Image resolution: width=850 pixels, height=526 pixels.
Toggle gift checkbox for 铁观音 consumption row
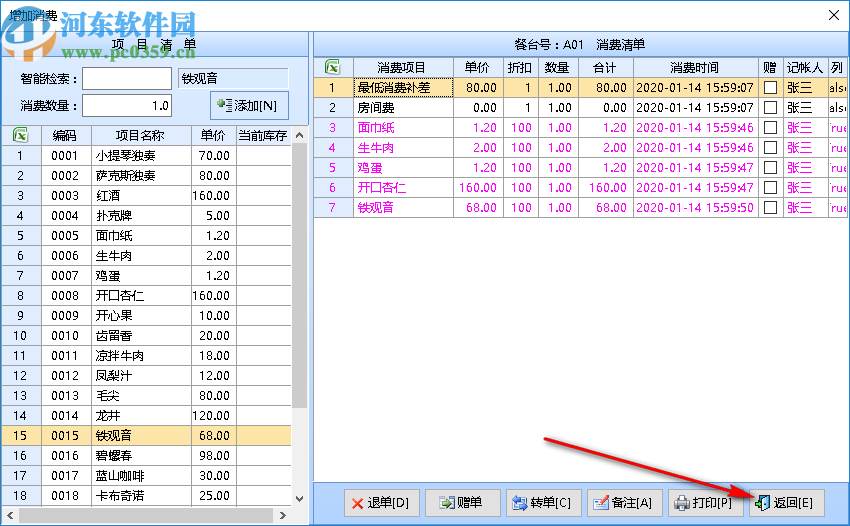coord(770,208)
